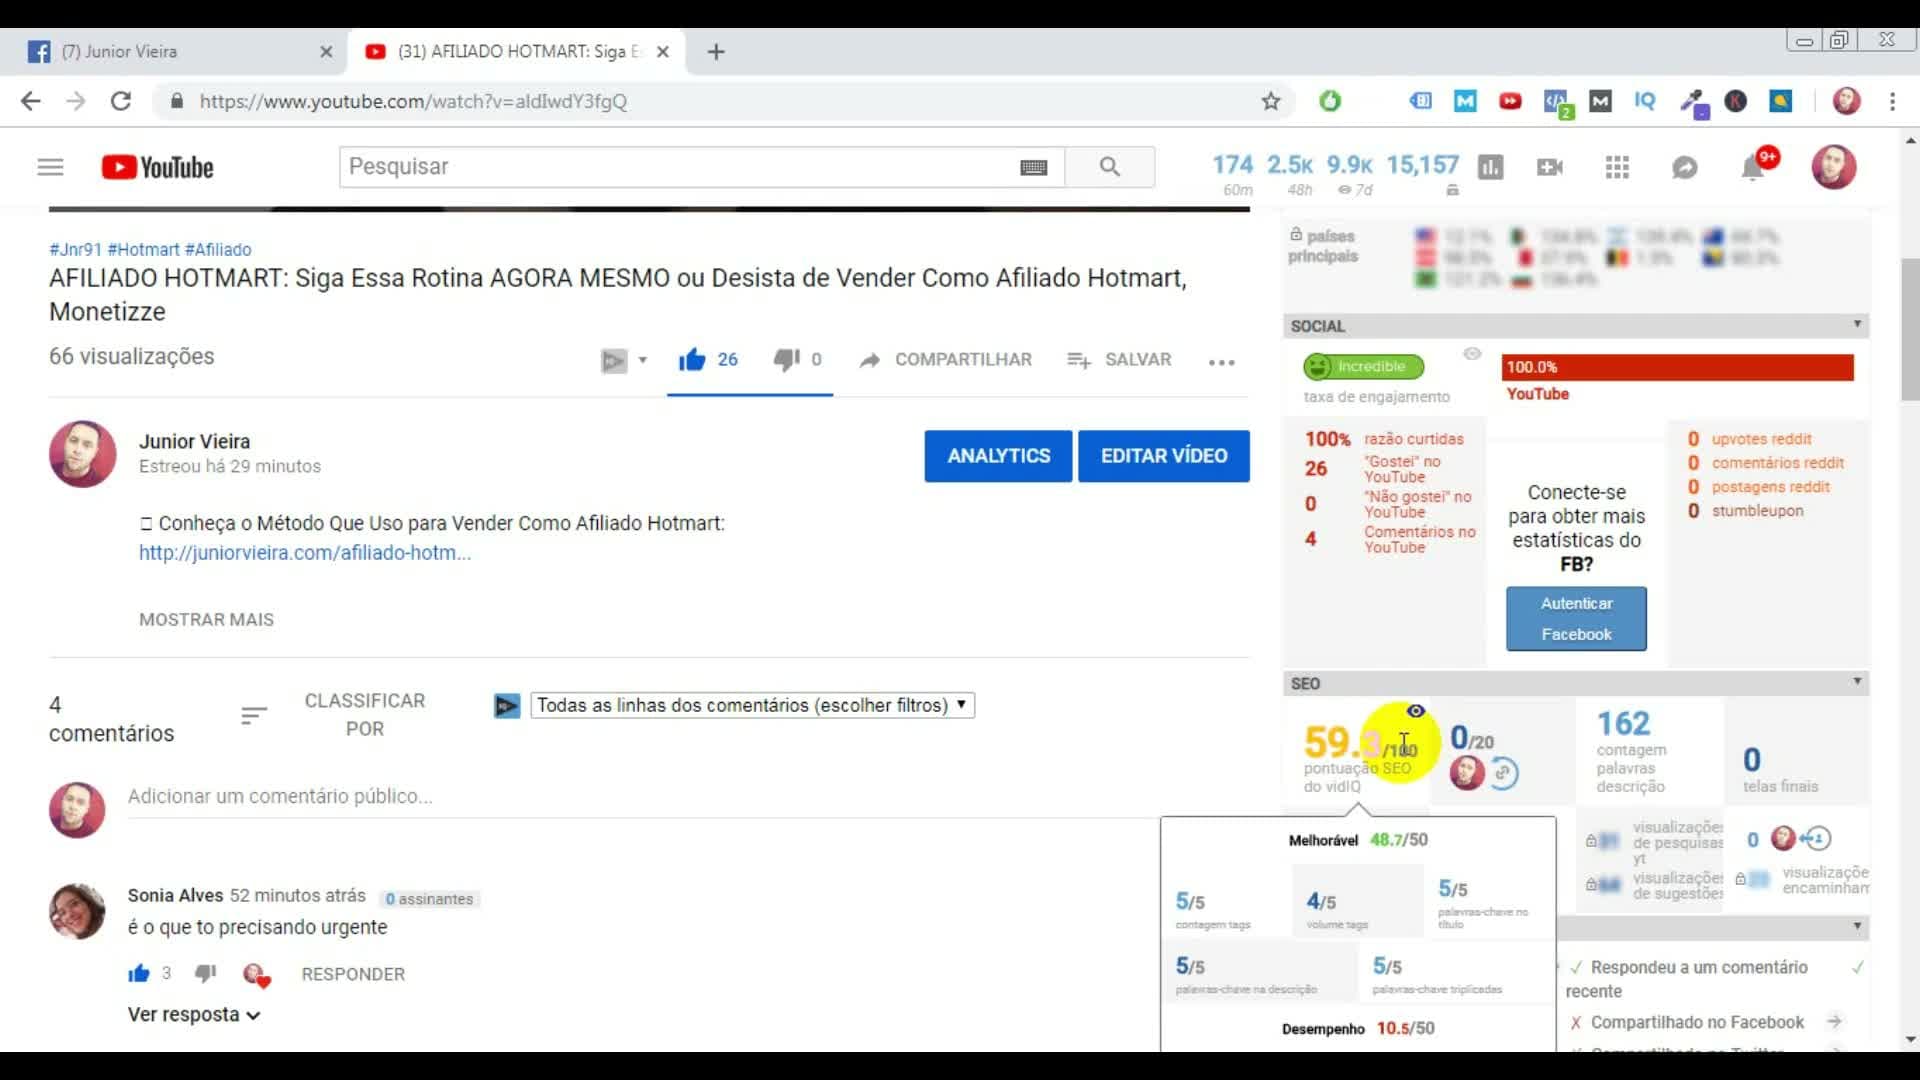1920x1080 pixels.
Task: Click the green Incredible engagement badge
Action: (x=1363, y=367)
